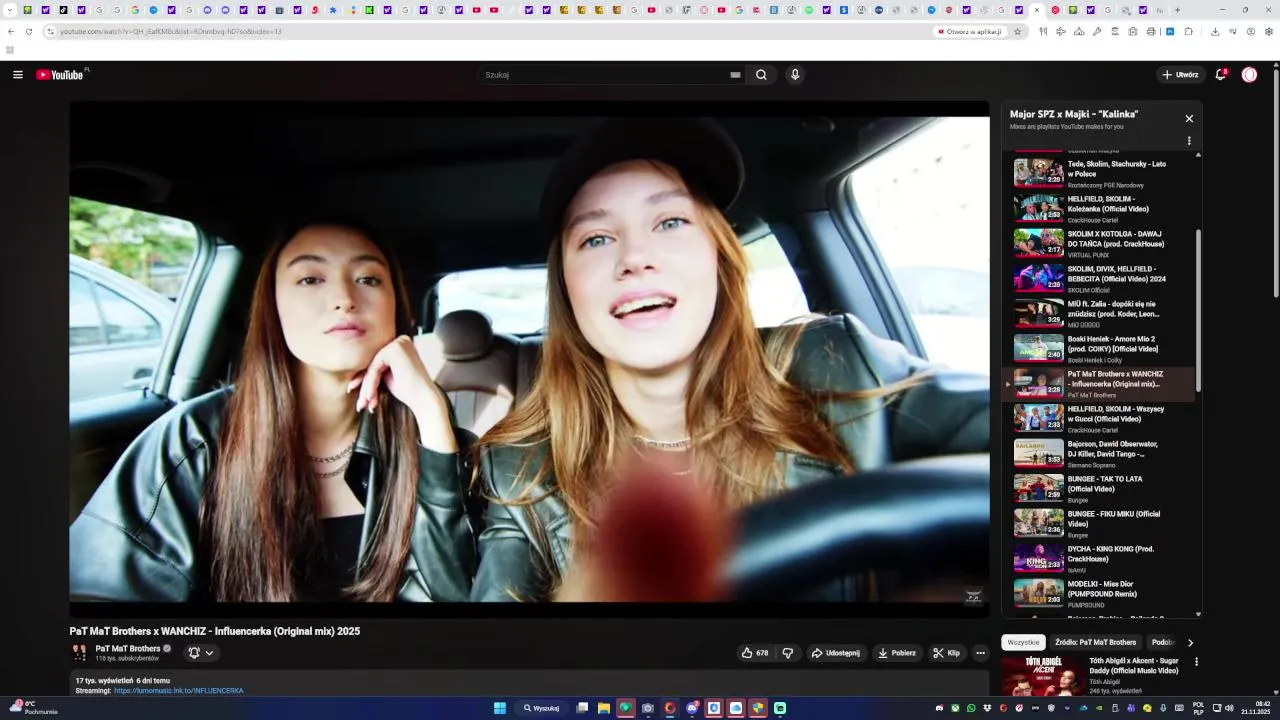Image resolution: width=1280 pixels, height=720 pixels.
Task: Dislike the video with thumbs down
Action: tap(788, 653)
